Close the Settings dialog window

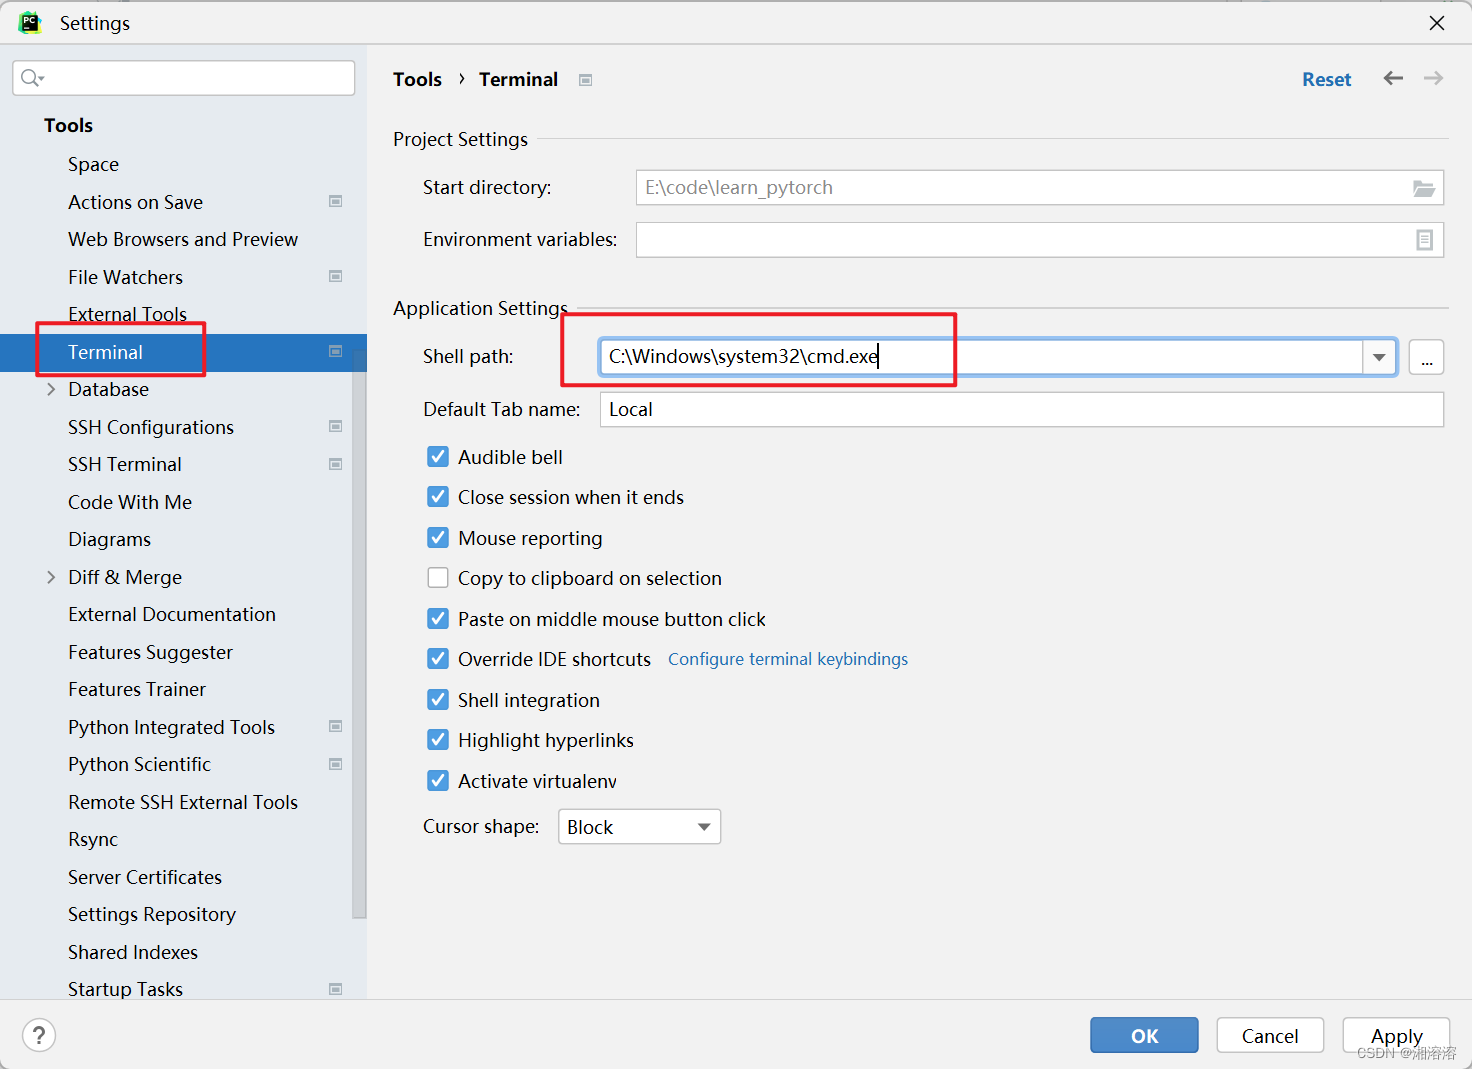point(1437,22)
